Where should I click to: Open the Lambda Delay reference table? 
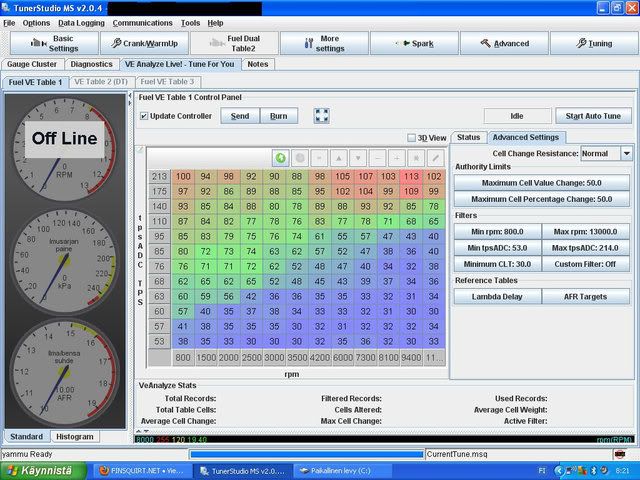pos(497,297)
